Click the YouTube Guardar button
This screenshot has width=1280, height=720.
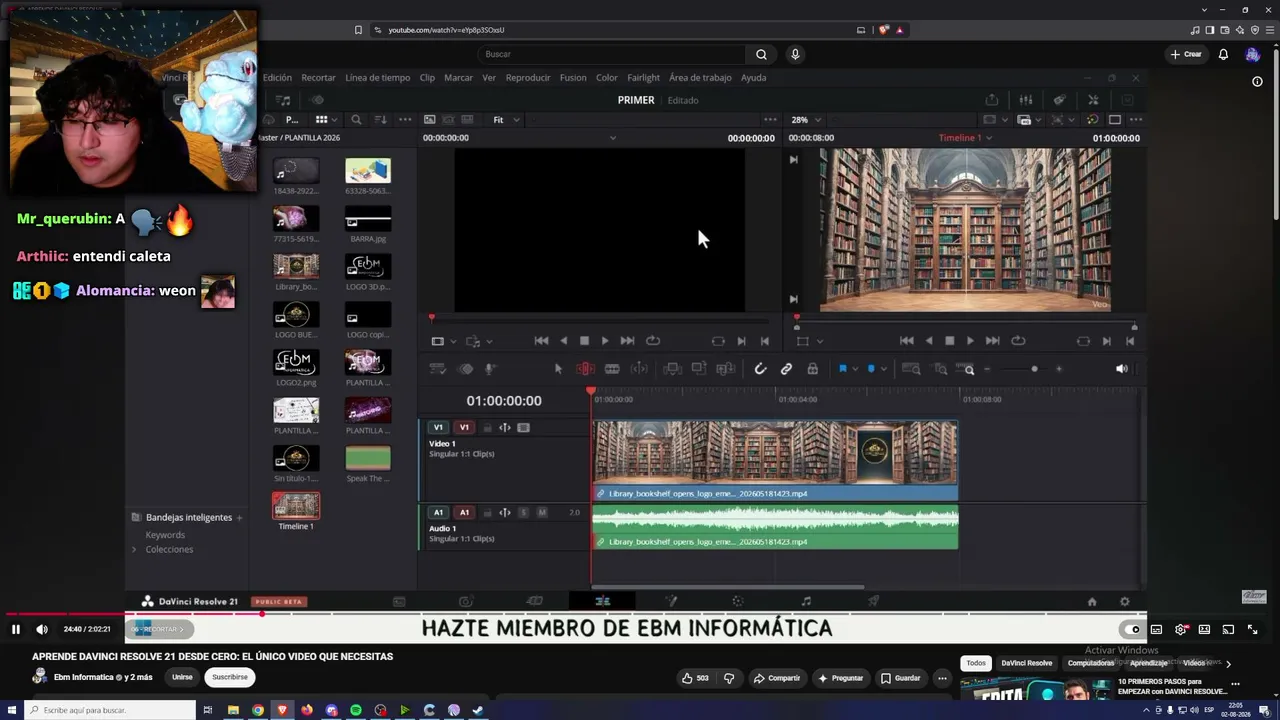tap(900, 678)
